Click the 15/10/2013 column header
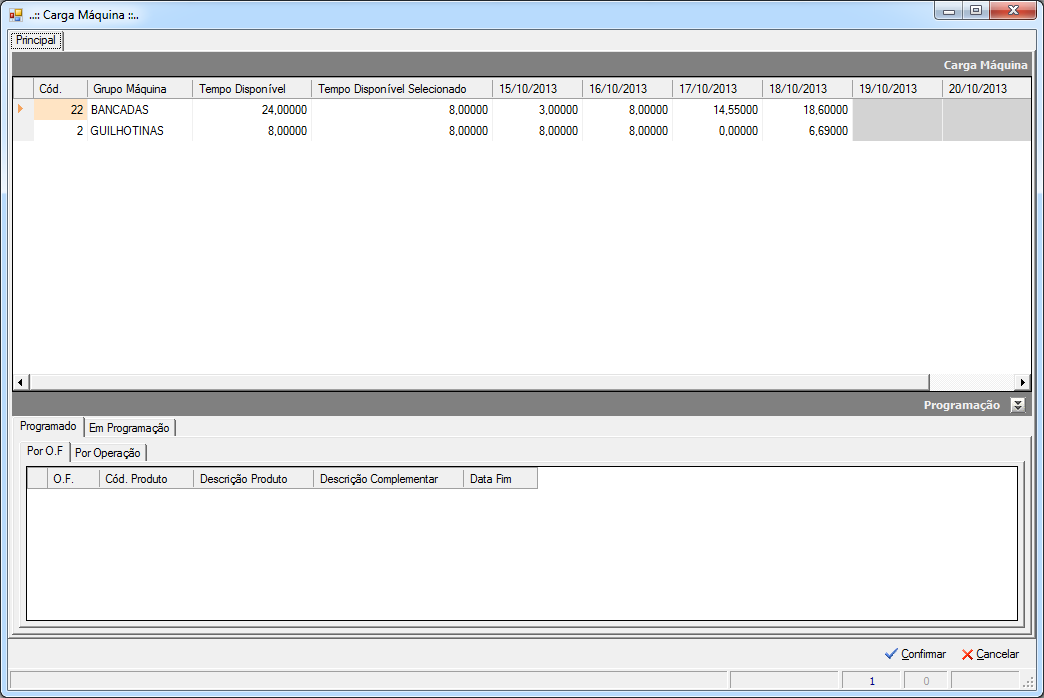1044x698 pixels. (537, 89)
